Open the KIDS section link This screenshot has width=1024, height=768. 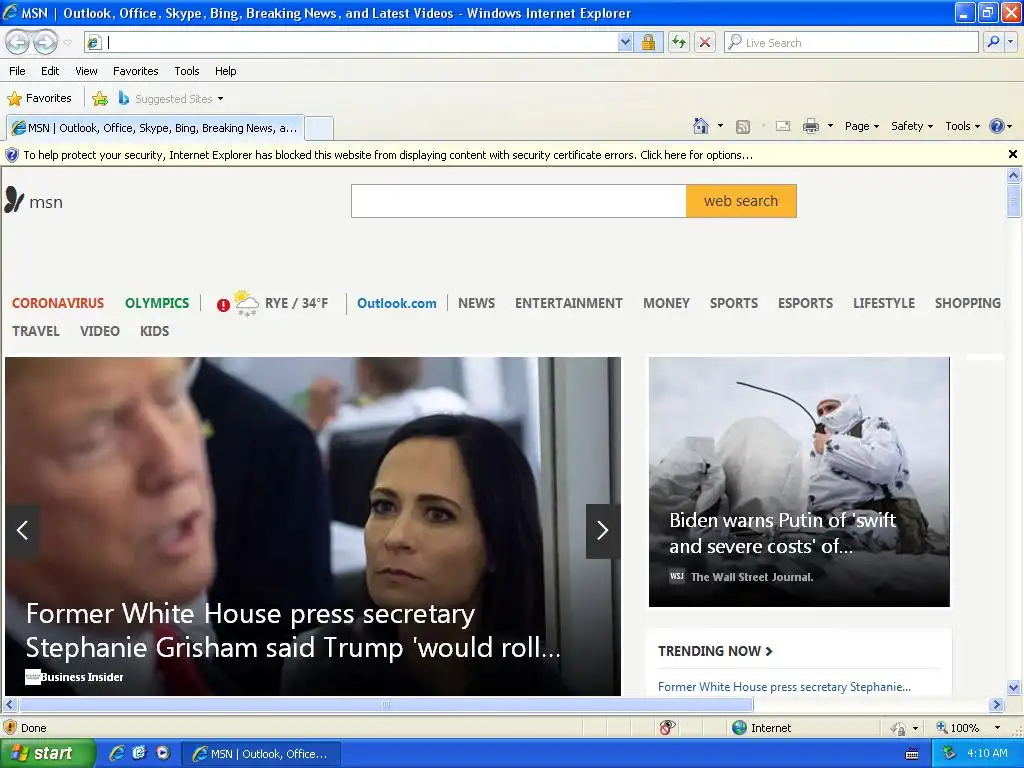(x=154, y=331)
